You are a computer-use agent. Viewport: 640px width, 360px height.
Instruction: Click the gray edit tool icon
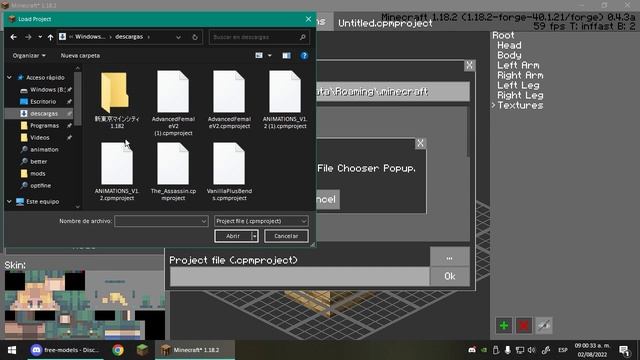(544, 326)
